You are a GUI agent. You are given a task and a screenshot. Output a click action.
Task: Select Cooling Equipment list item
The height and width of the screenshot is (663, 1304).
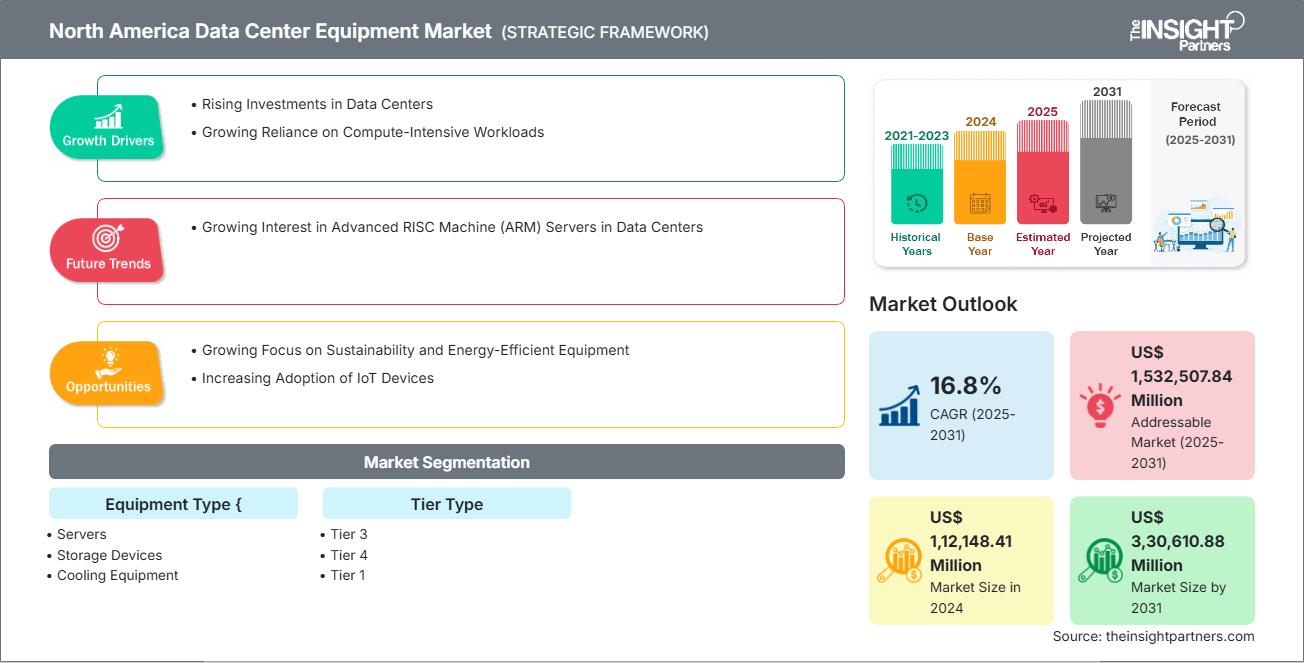117,575
